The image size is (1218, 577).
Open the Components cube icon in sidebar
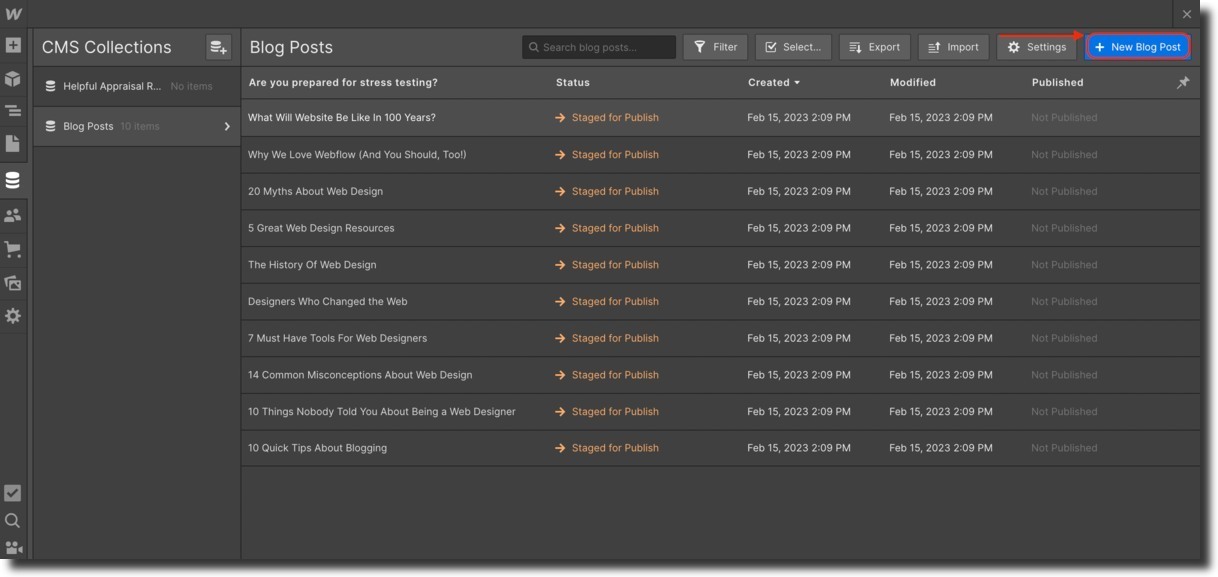point(13,79)
